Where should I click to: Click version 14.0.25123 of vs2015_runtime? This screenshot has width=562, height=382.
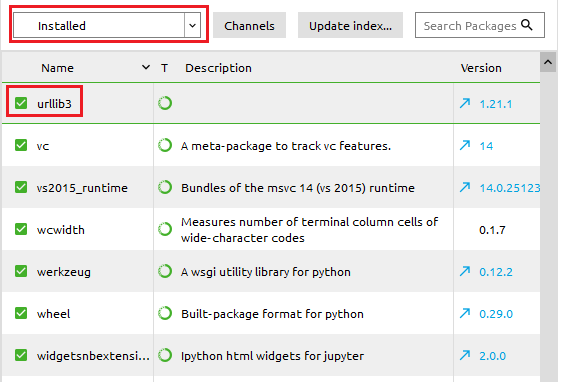tap(510, 188)
